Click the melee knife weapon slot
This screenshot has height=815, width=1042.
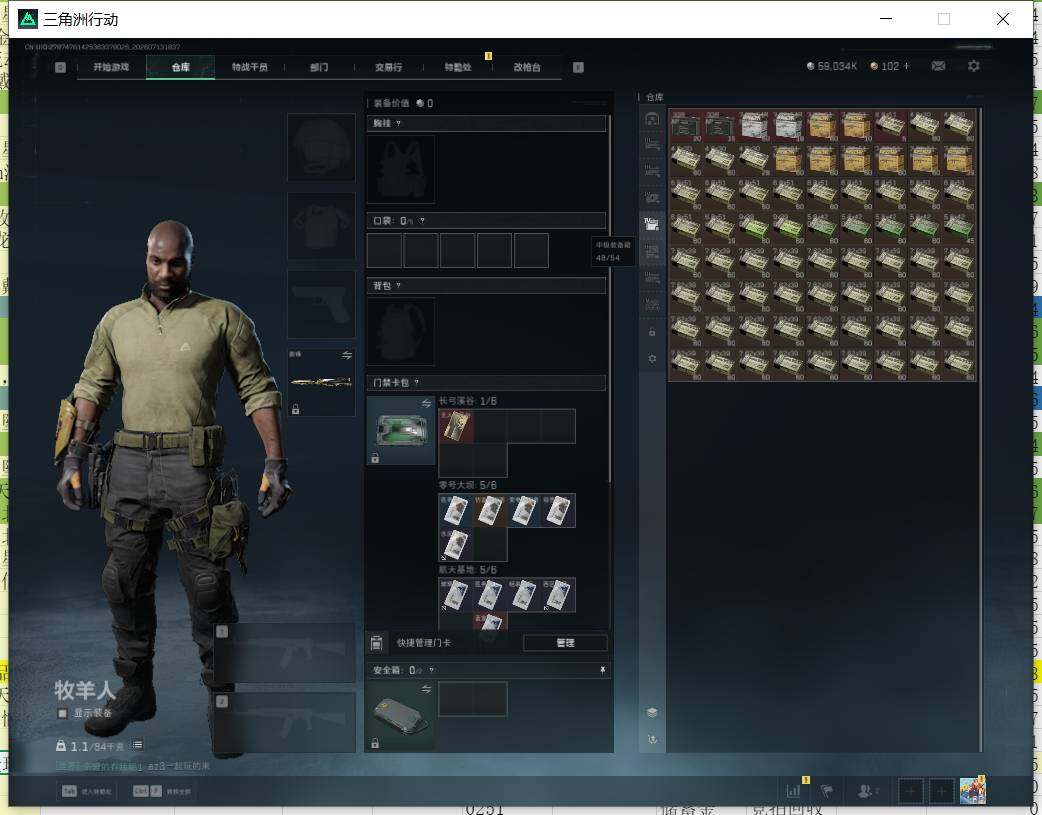click(x=321, y=382)
